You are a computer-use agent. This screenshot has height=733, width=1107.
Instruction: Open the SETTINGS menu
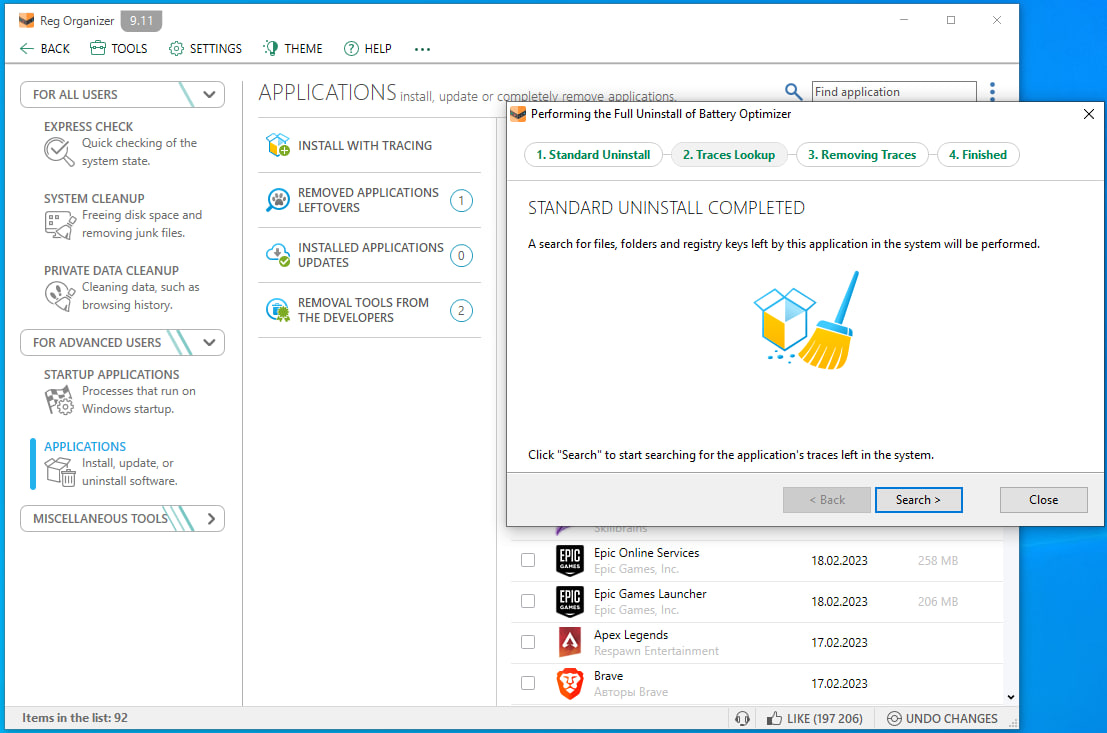(x=205, y=49)
